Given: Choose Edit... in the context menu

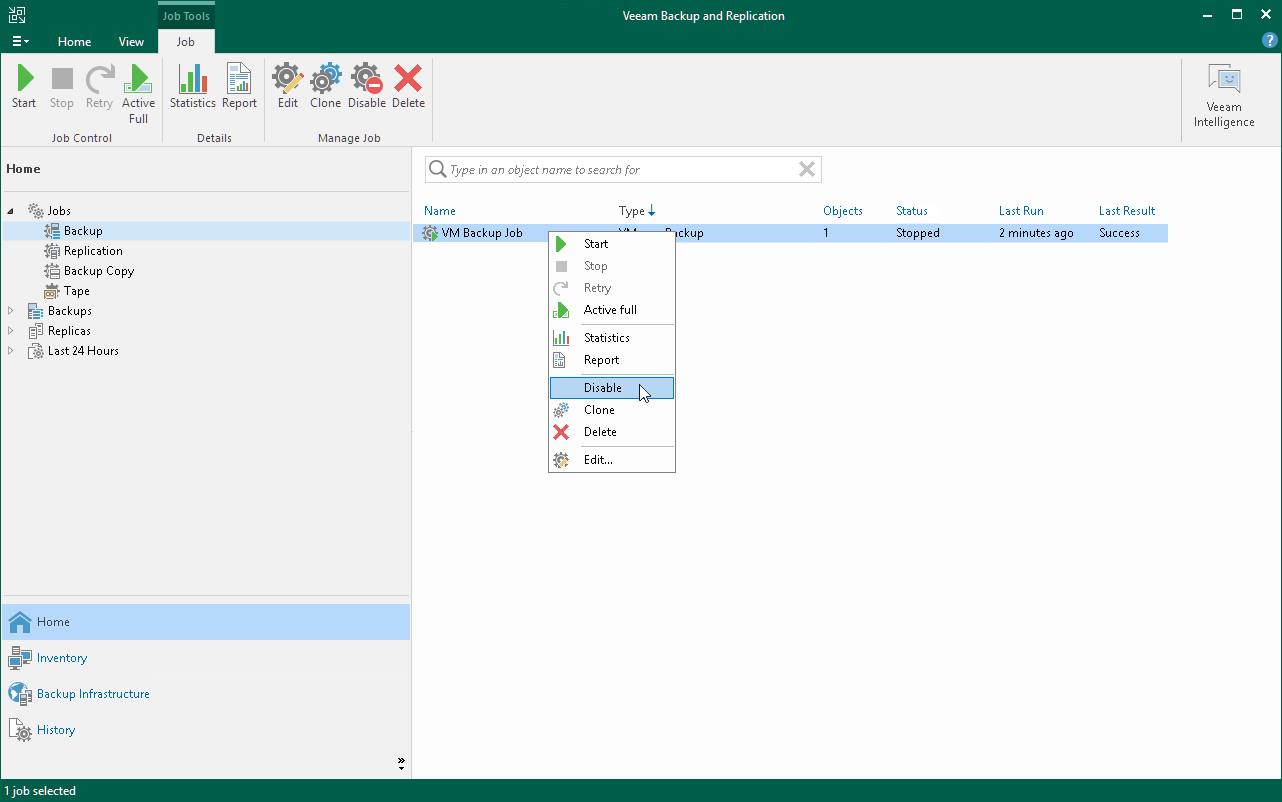Looking at the screenshot, I should pyautogui.click(x=612, y=460).
